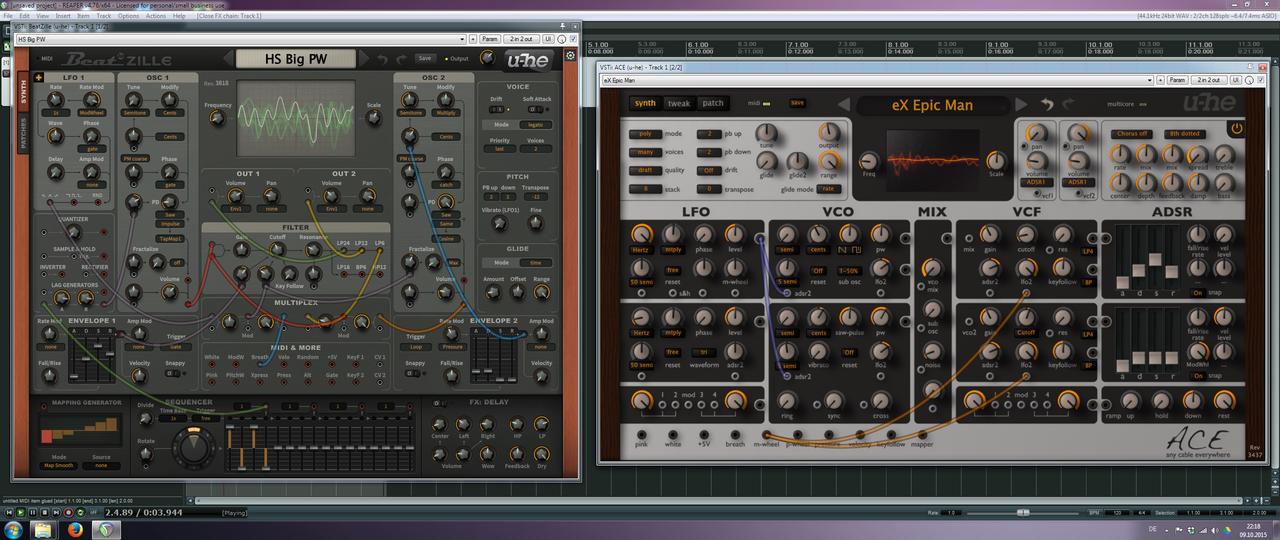Click the u-he logo in BeatZille
Screen dimensions: 1280x540
point(530,60)
